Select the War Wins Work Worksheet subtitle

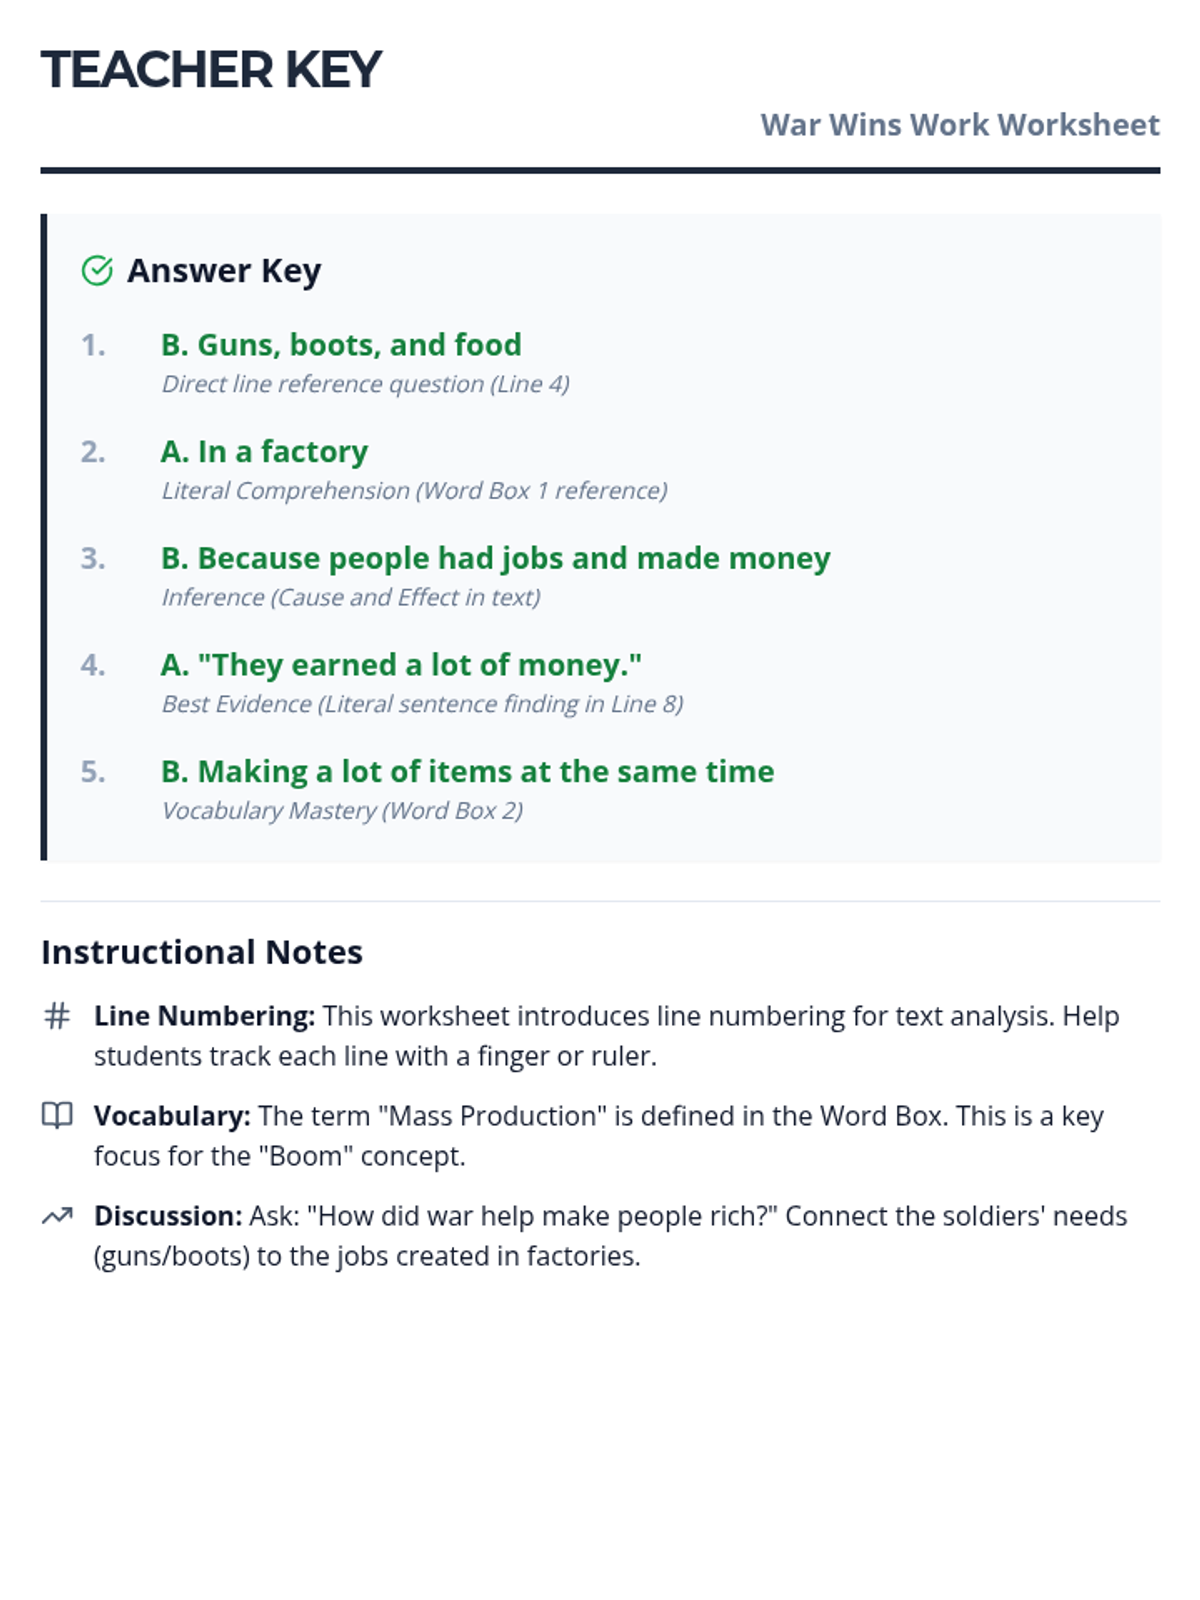coord(959,125)
